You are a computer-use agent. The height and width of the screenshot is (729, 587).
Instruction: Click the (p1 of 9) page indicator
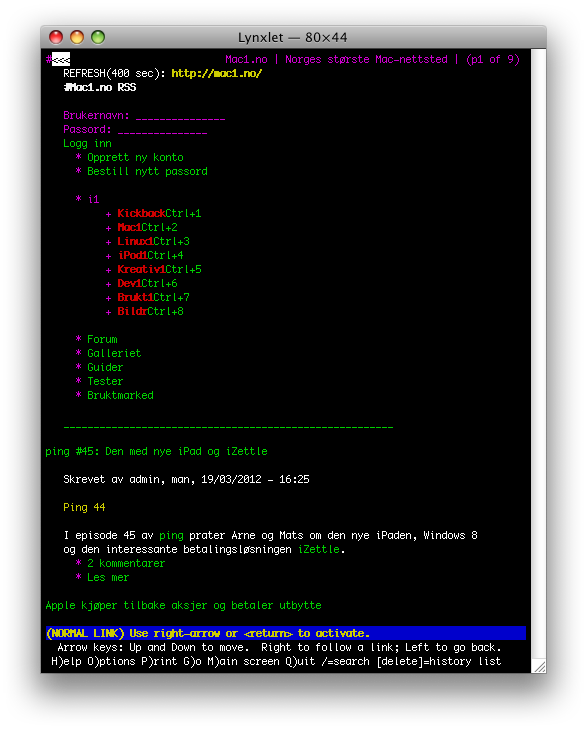click(493, 60)
